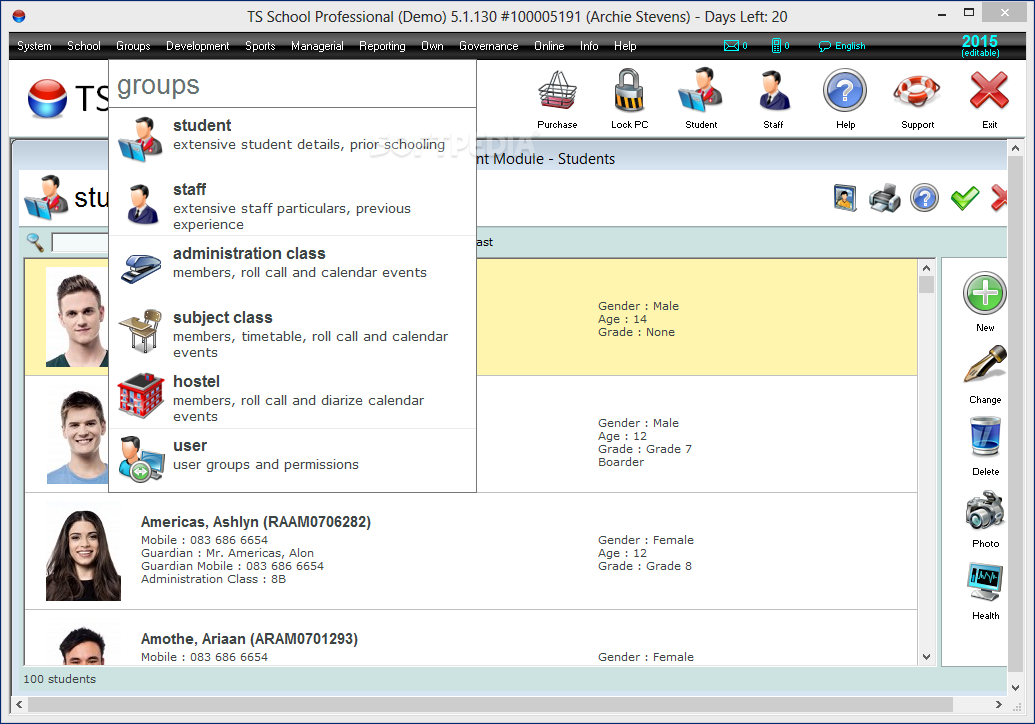Click student list scroll-down arrow
The width and height of the screenshot is (1035, 724).
[x=926, y=657]
